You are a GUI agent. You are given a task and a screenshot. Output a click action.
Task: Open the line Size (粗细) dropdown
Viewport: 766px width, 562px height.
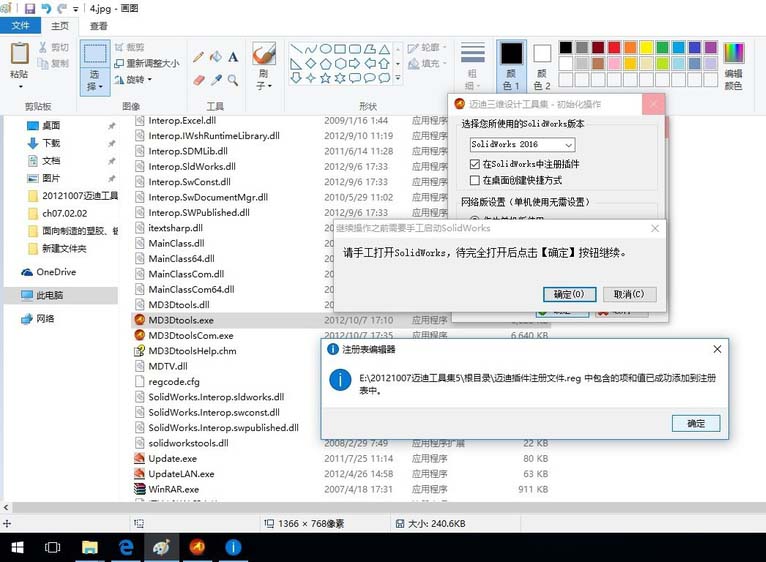[x=472, y=66]
